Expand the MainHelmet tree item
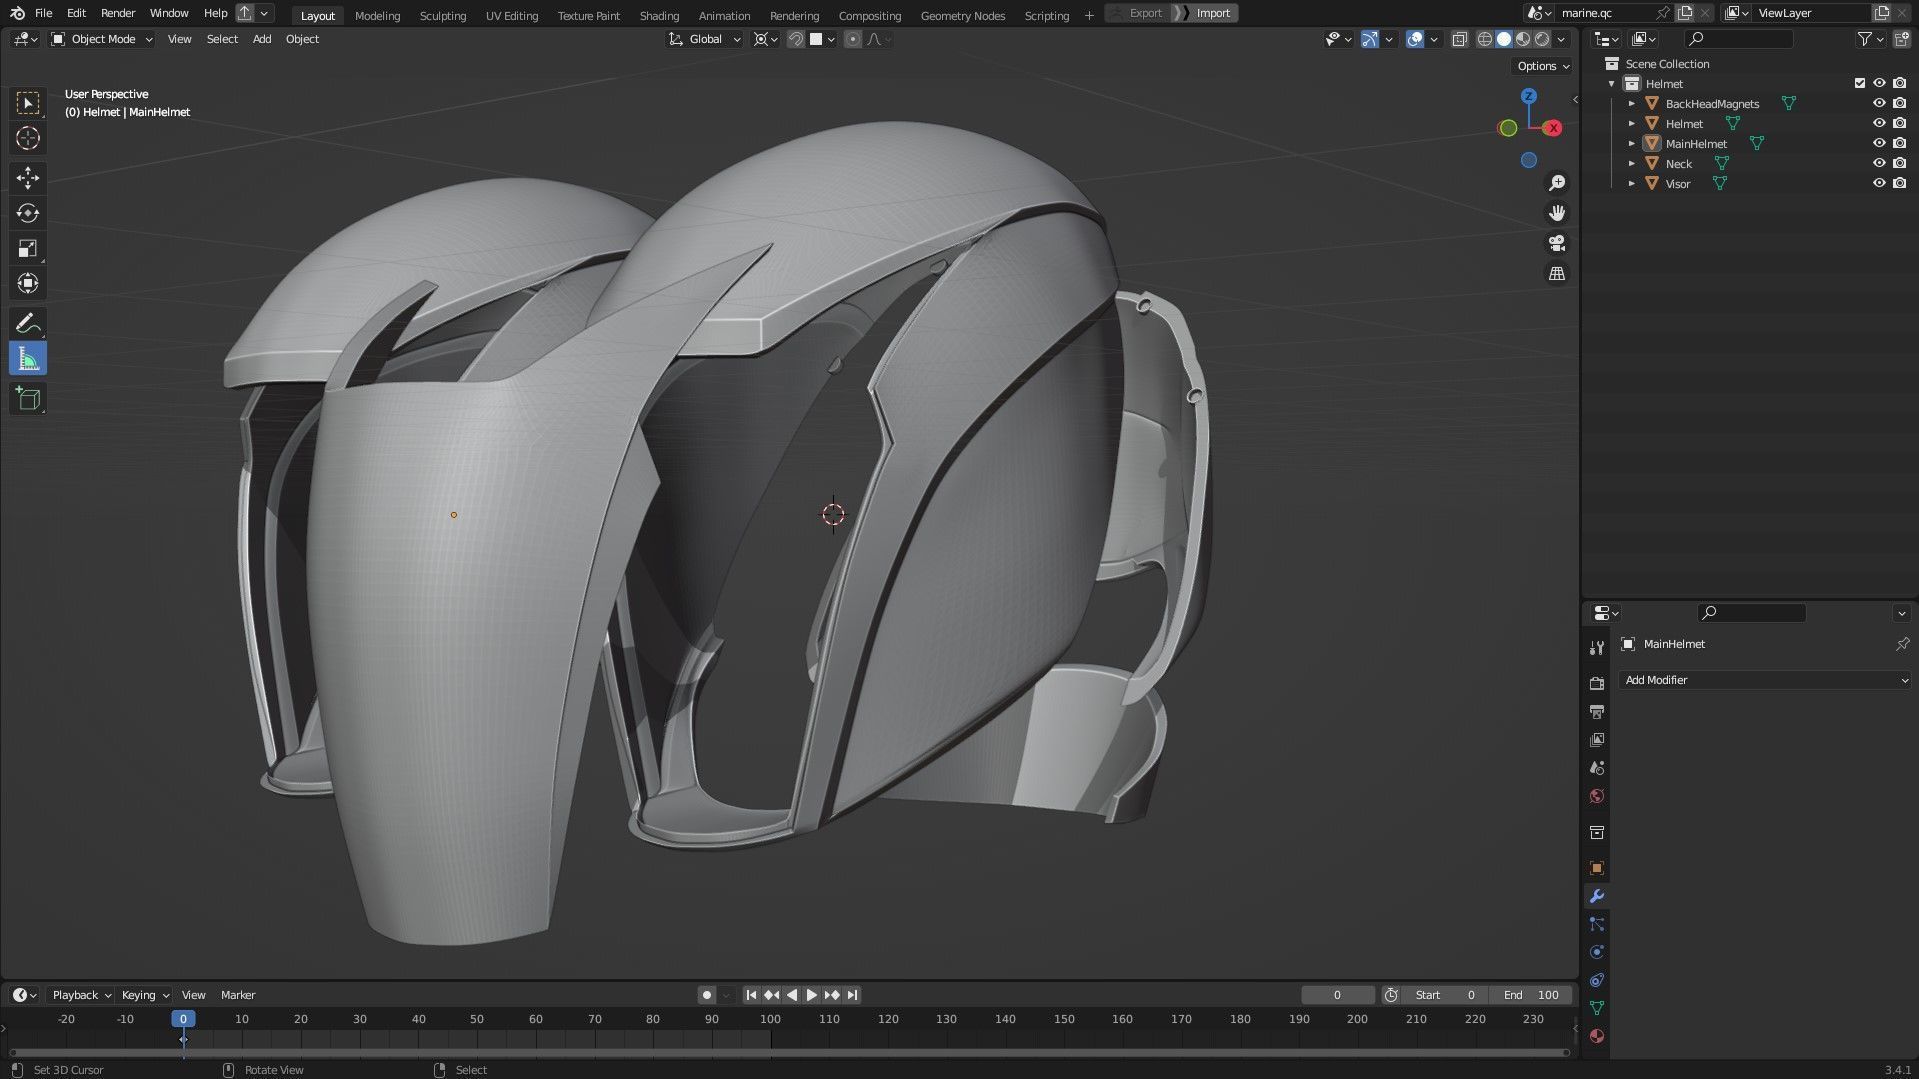 [x=1632, y=143]
